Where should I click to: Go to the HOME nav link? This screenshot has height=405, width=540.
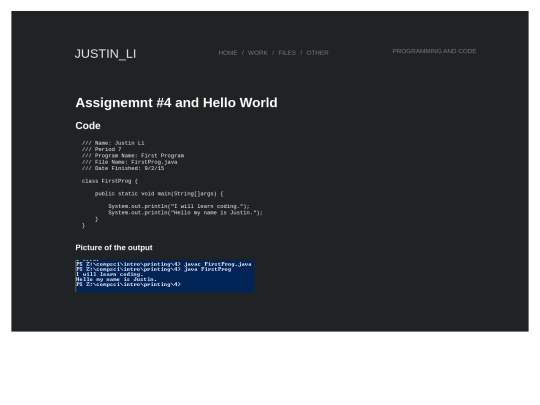tap(228, 53)
